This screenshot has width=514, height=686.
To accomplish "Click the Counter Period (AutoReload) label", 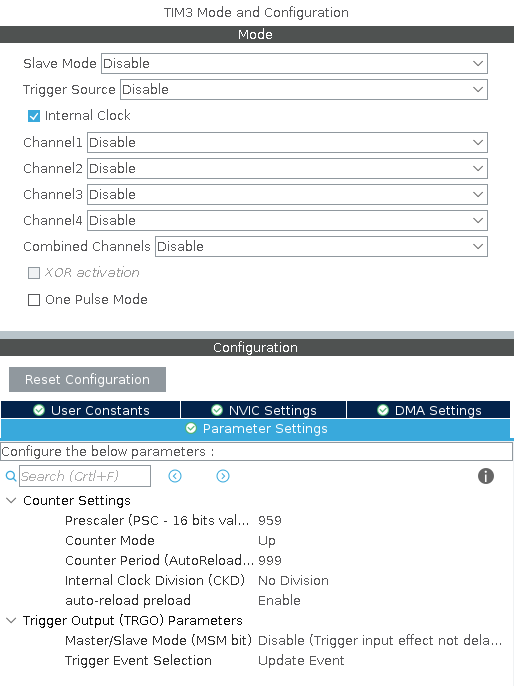I will click(159, 560).
